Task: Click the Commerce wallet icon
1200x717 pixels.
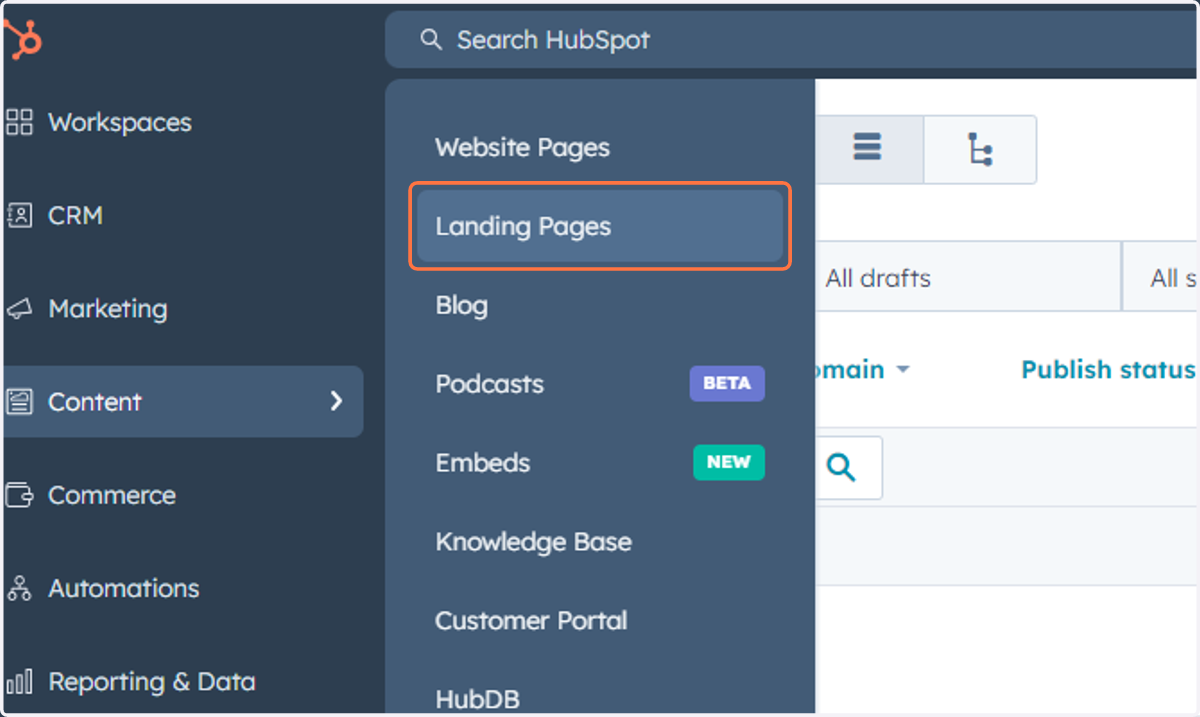Action: tap(19, 495)
